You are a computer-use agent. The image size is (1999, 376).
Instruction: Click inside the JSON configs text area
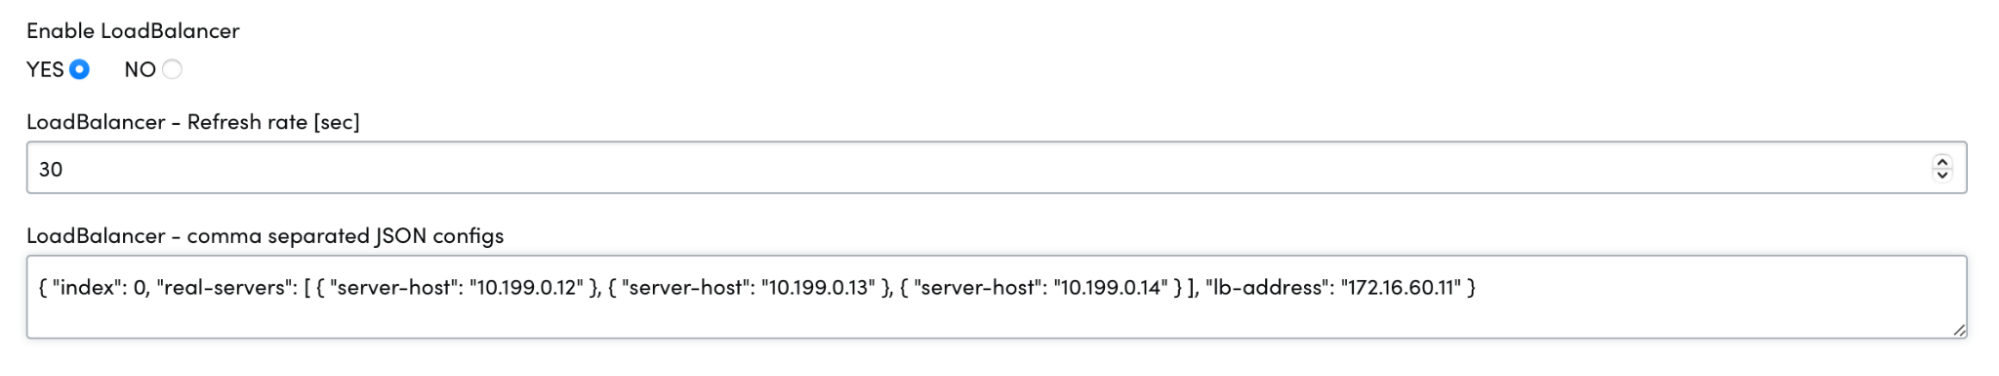[x=996, y=297]
